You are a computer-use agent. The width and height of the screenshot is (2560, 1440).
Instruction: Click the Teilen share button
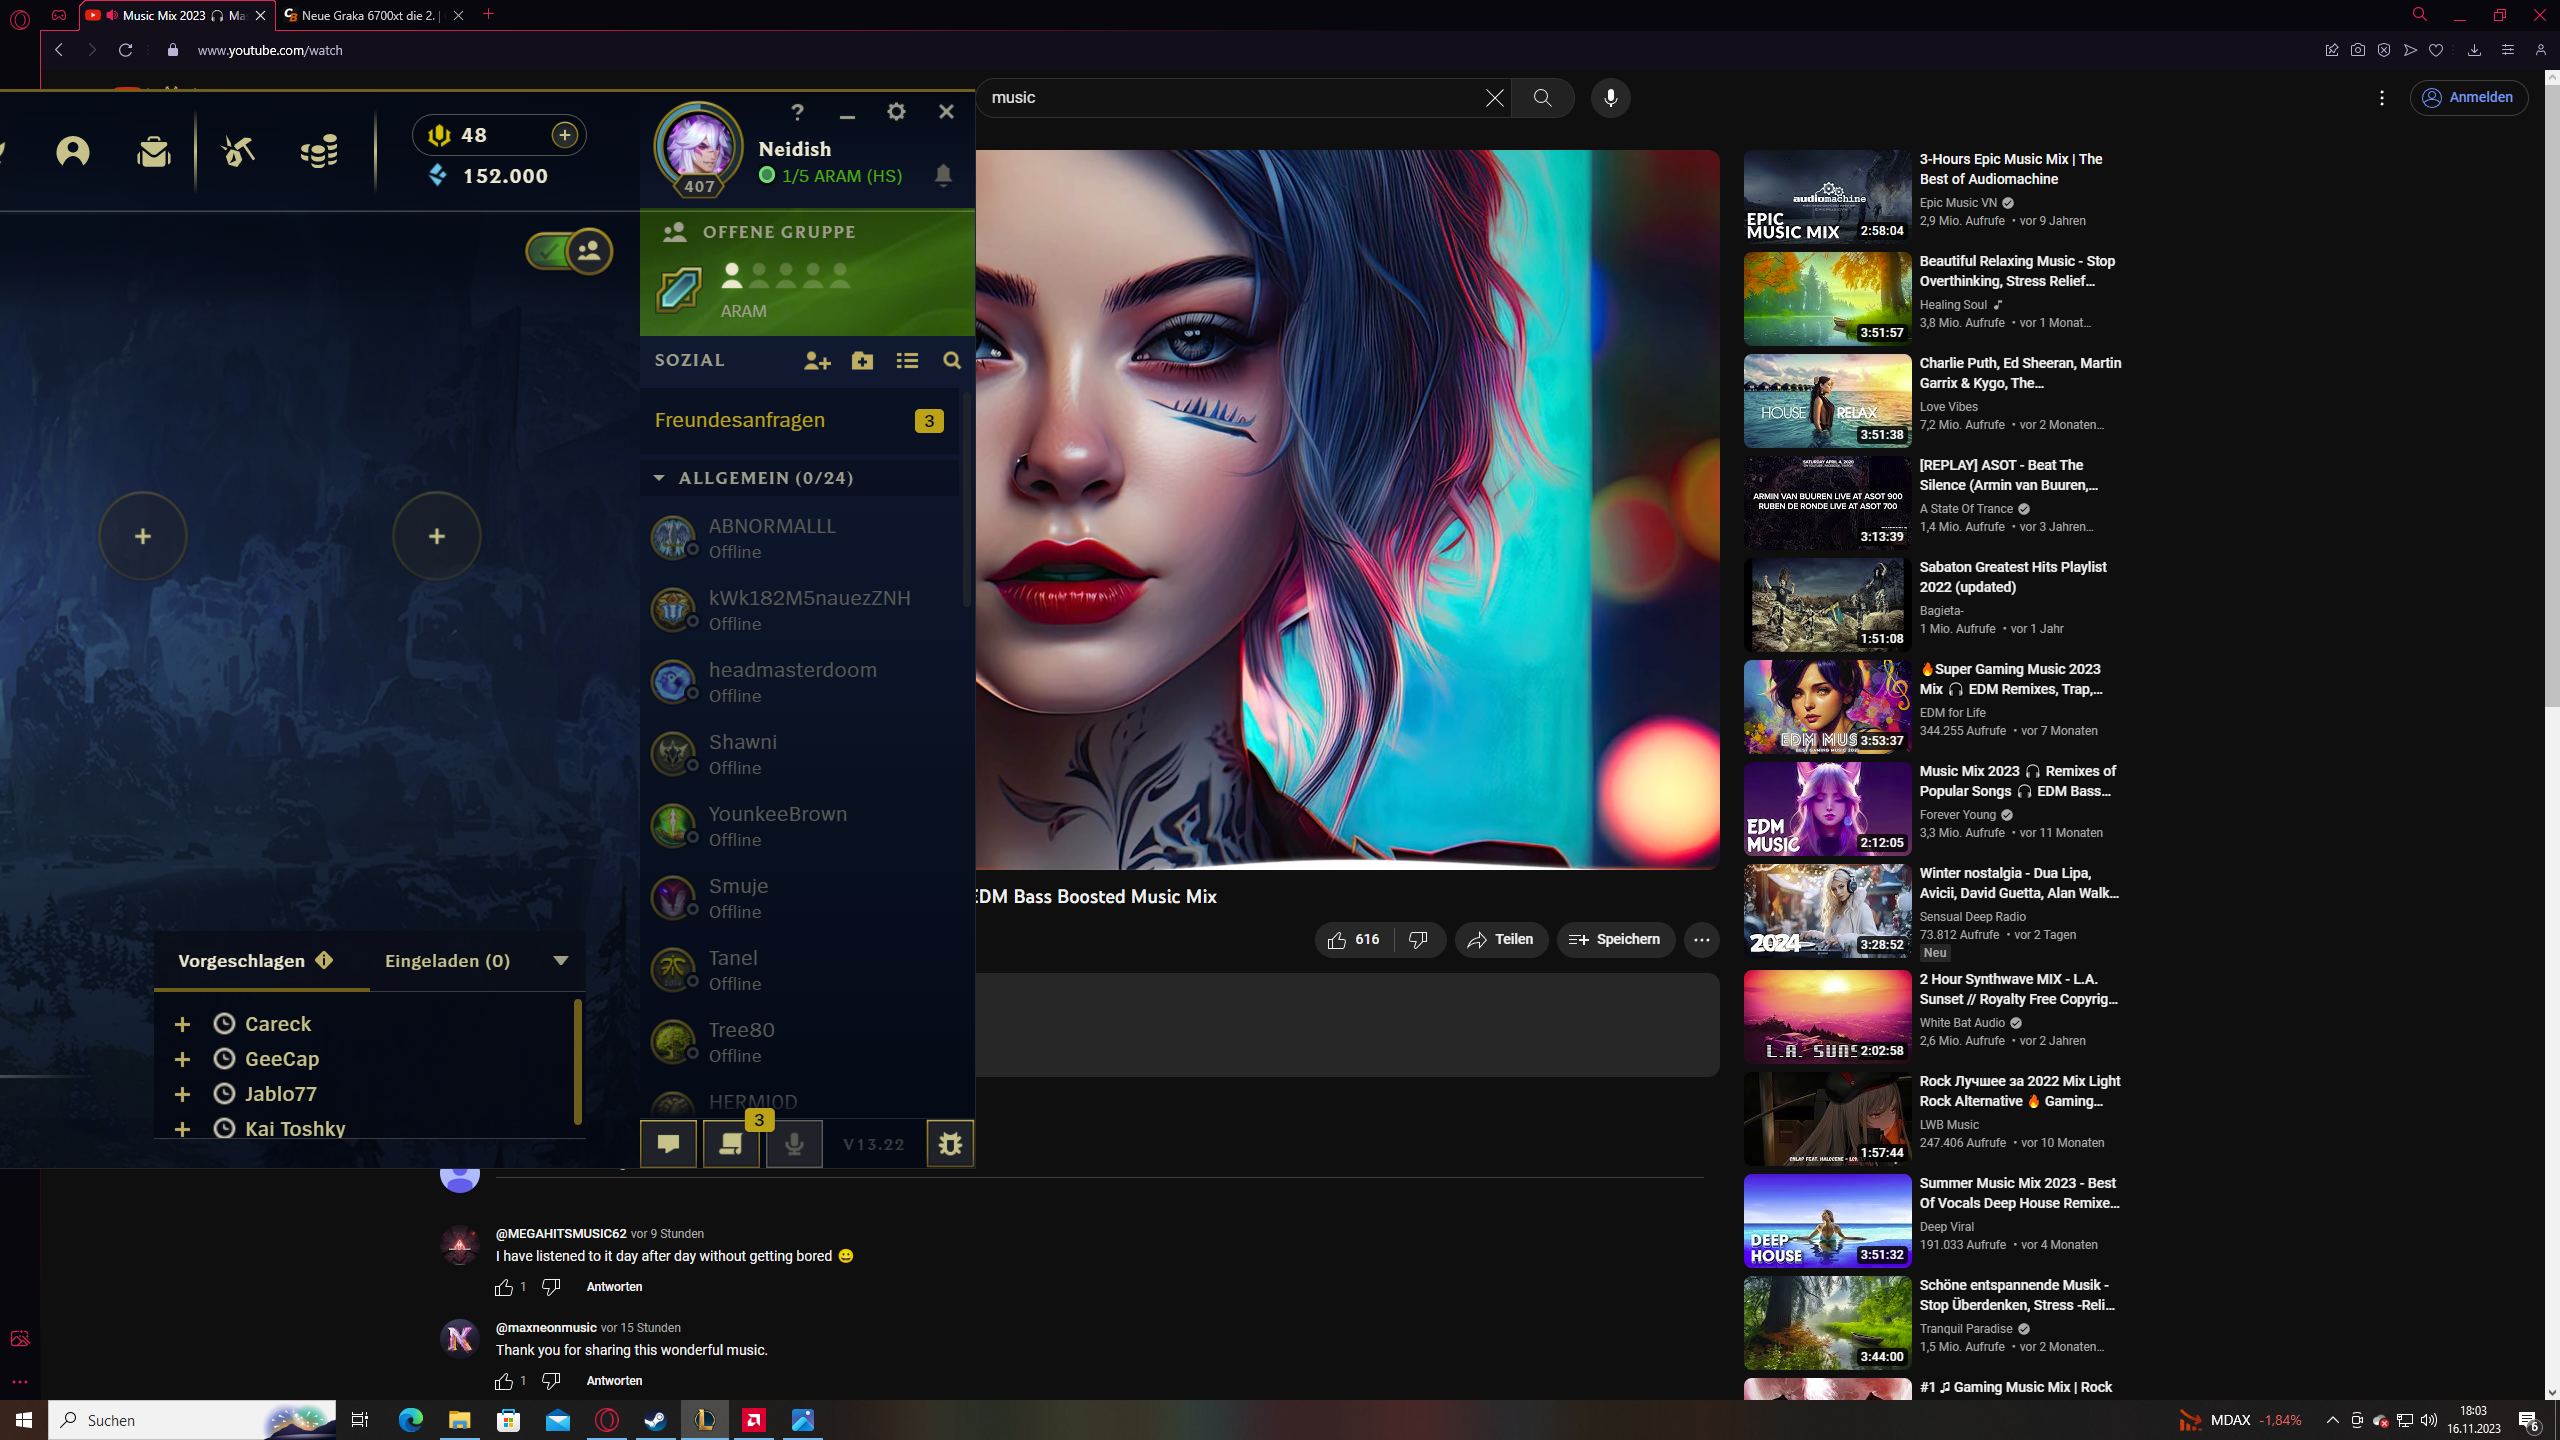[1501, 940]
